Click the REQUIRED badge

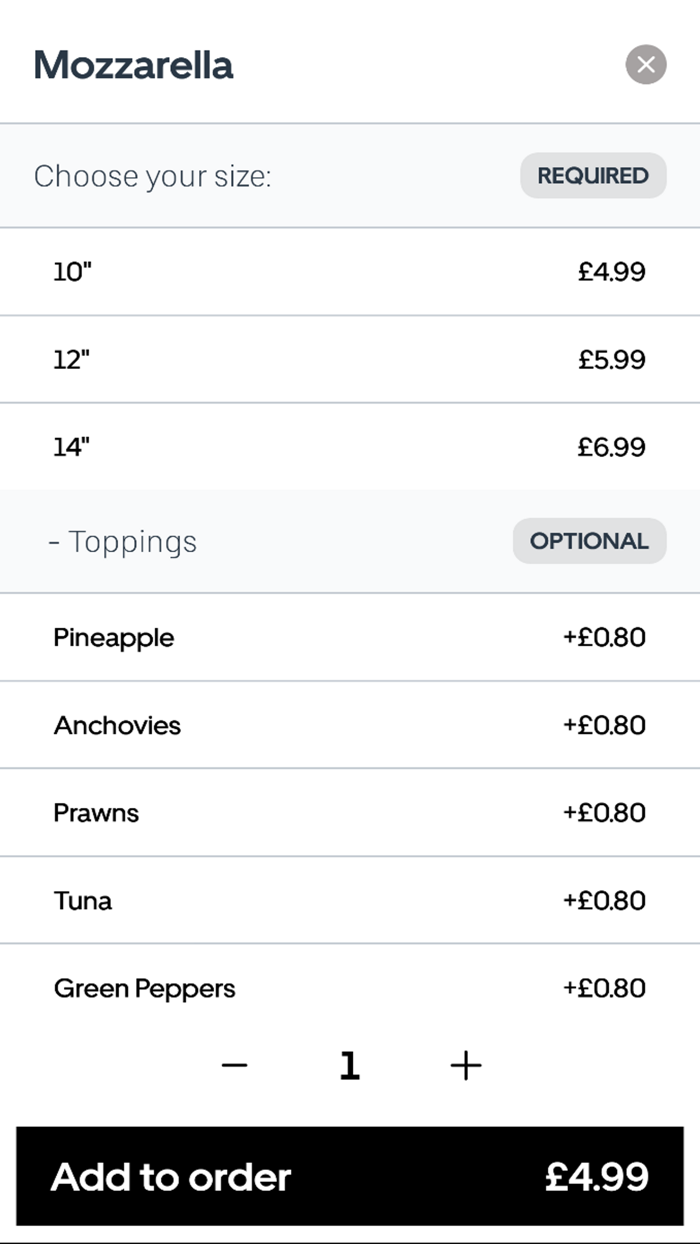[593, 176]
